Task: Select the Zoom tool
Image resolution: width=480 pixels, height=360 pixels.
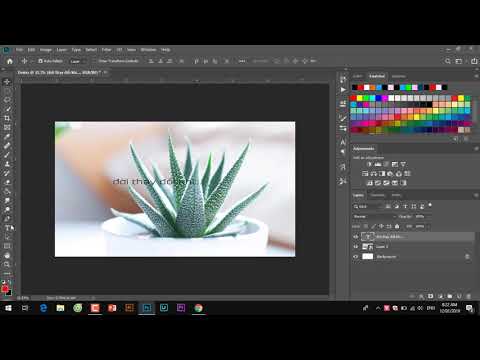Action: (x=7, y=264)
